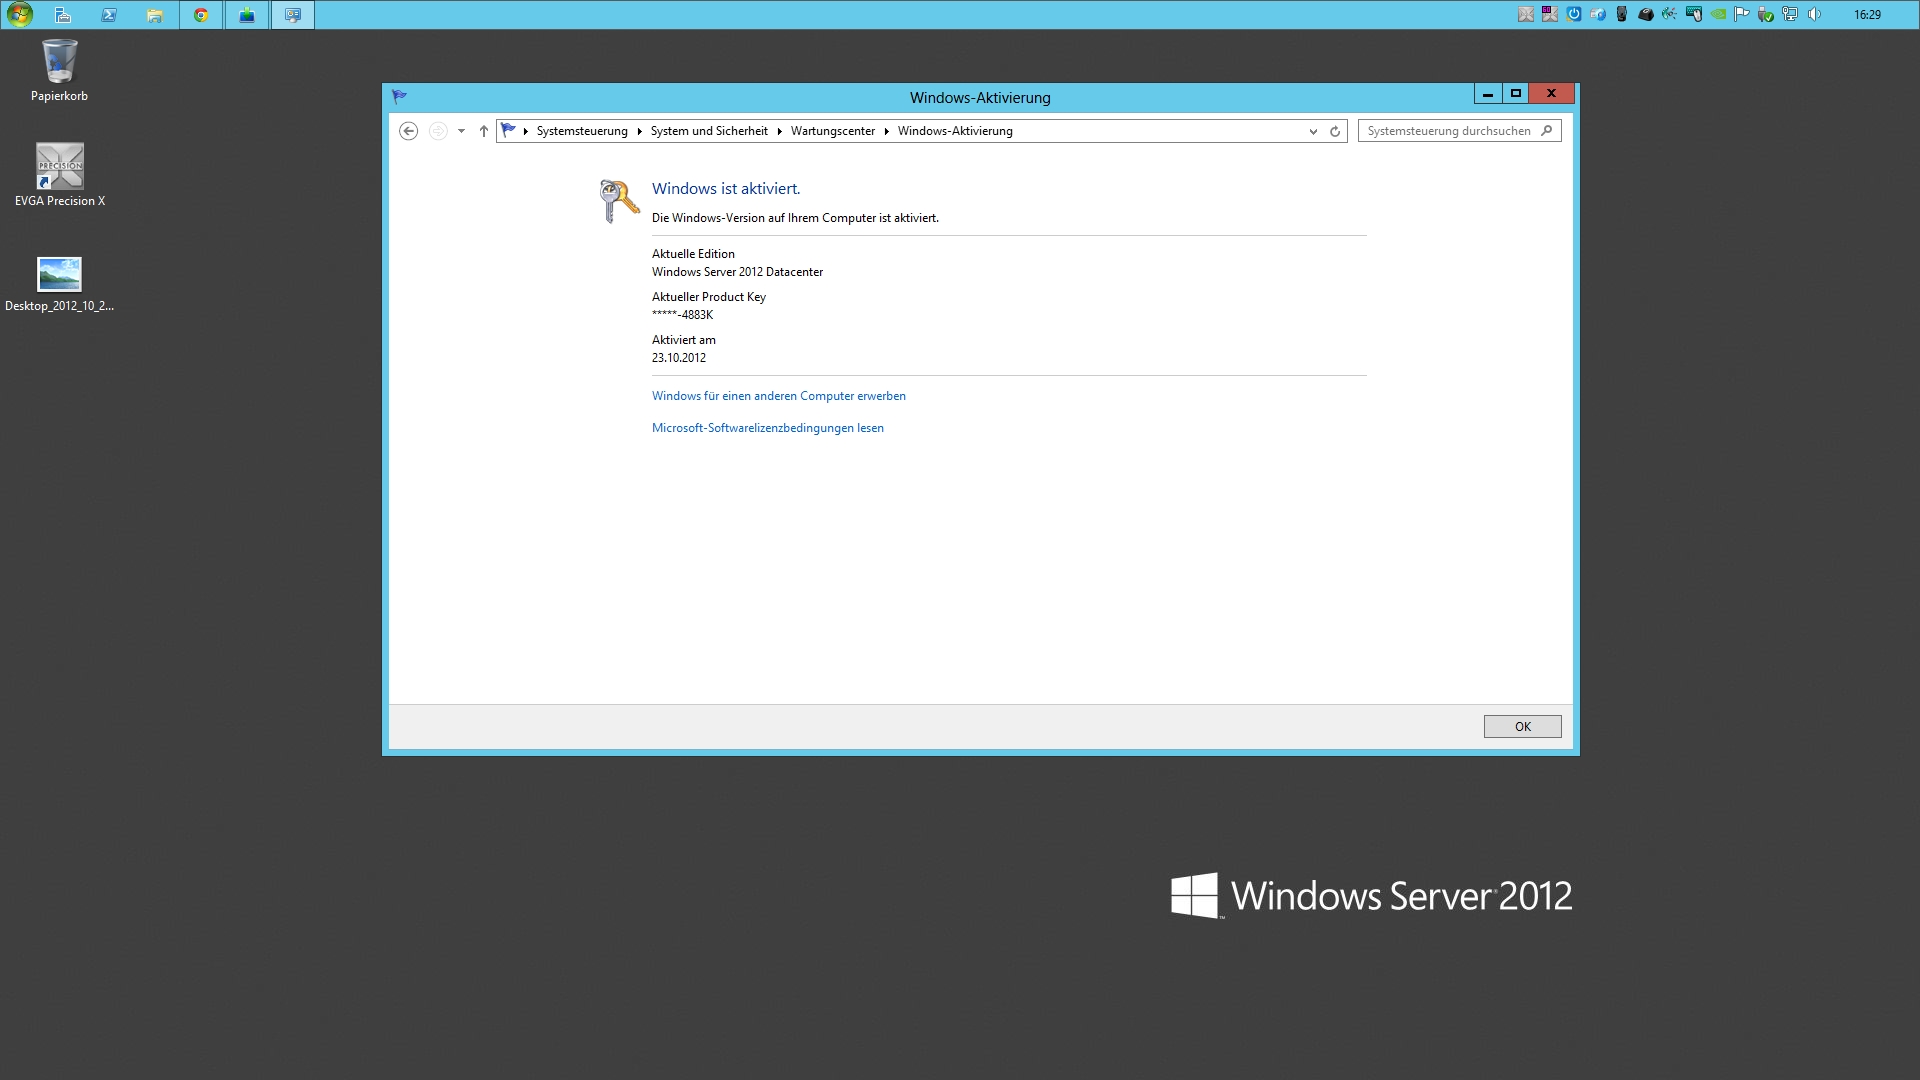The height and width of the screenshot is (1080, 1920).
Task: Expand the address bar history dropdown
Action: coord(1313,131)
